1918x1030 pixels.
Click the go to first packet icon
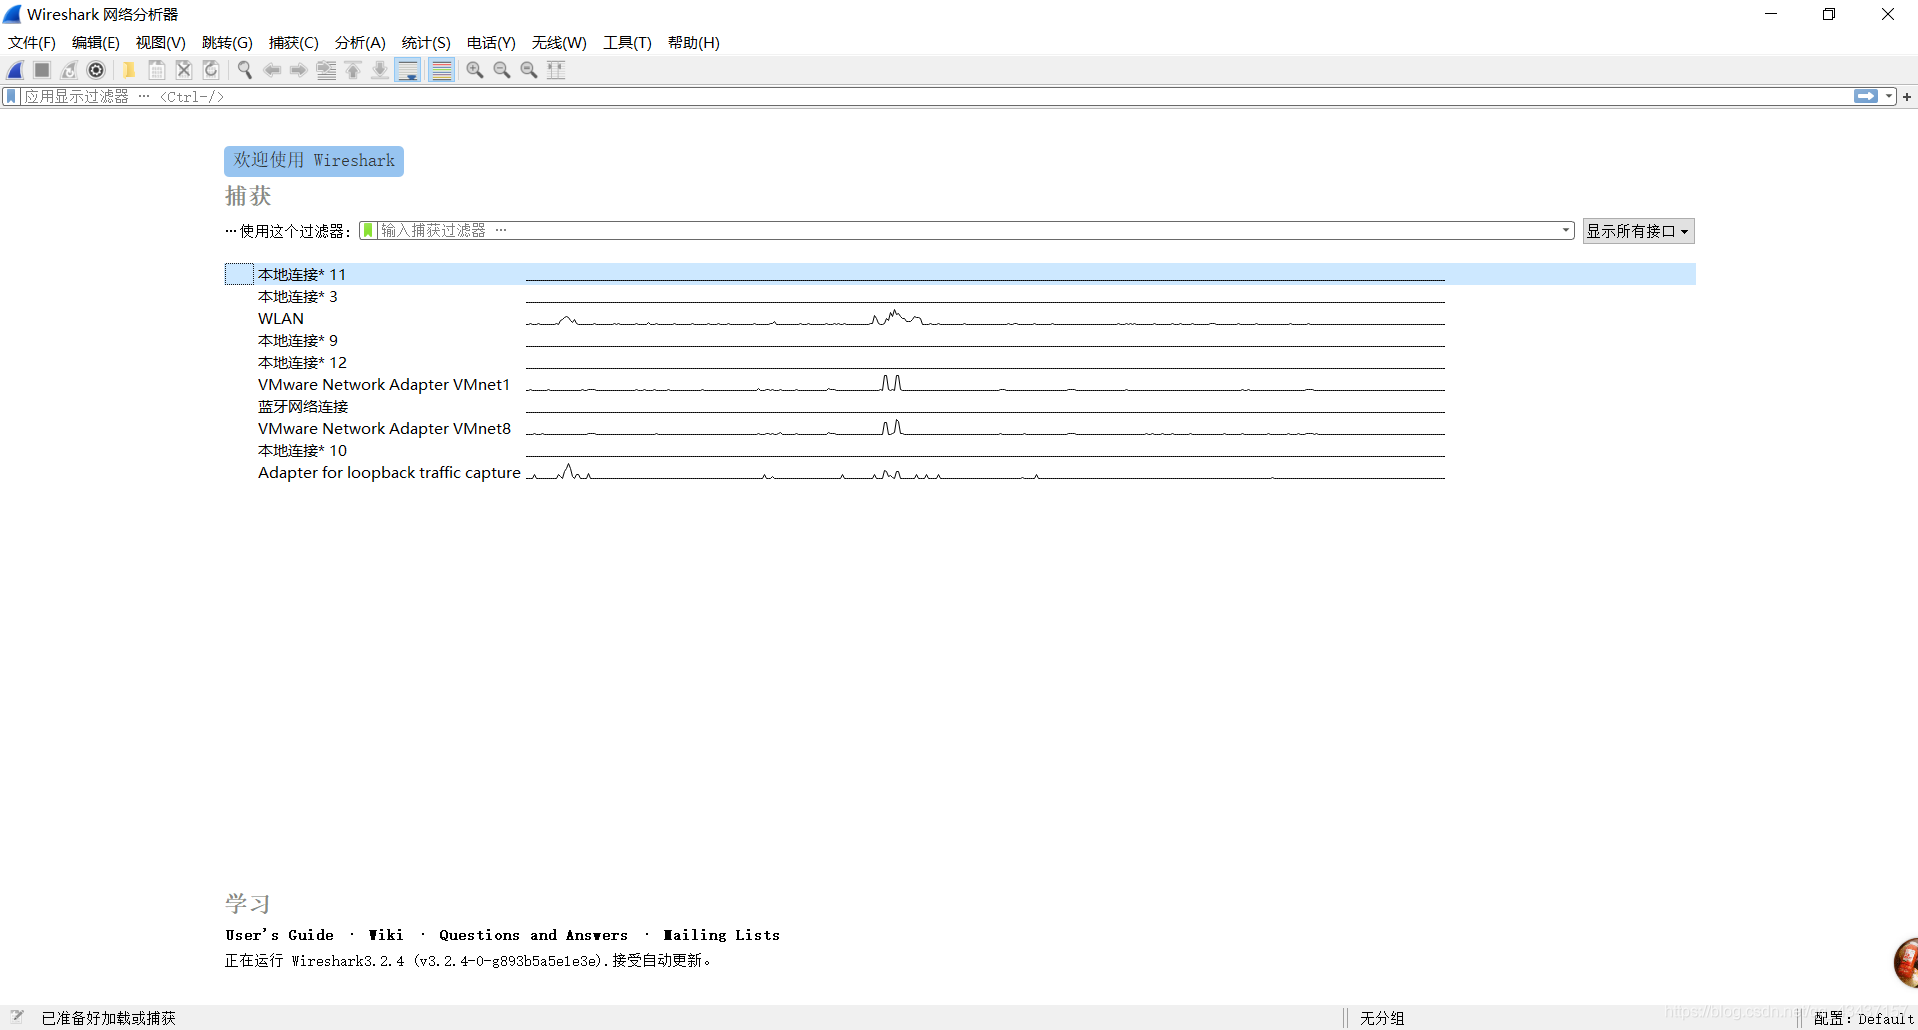pos(353,70)
